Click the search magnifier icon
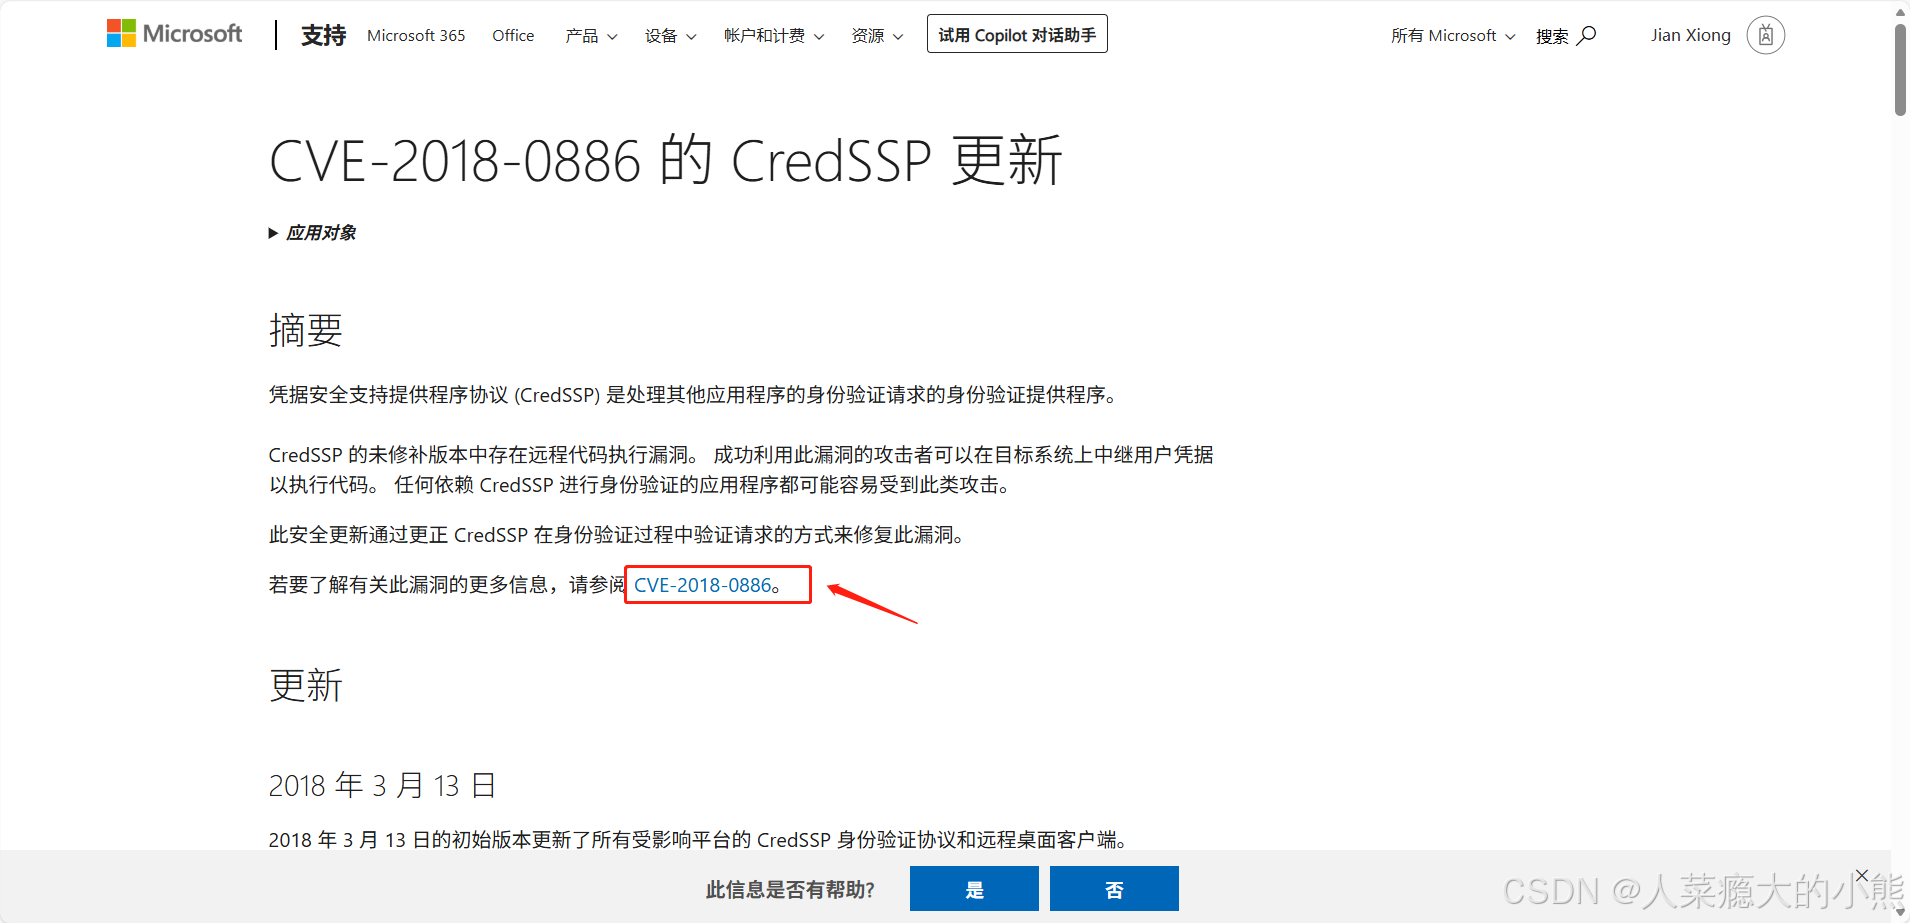This screenshot has height=923, width=1910. pos(1587,35)
